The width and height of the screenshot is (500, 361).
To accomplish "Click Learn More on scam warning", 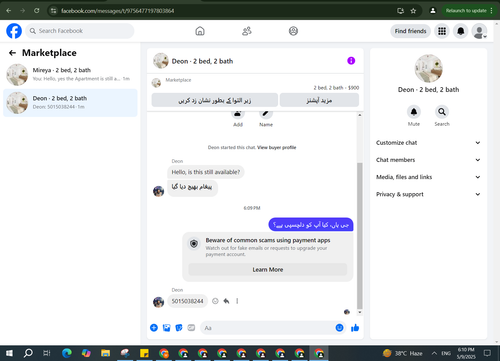I will (268, 269).
